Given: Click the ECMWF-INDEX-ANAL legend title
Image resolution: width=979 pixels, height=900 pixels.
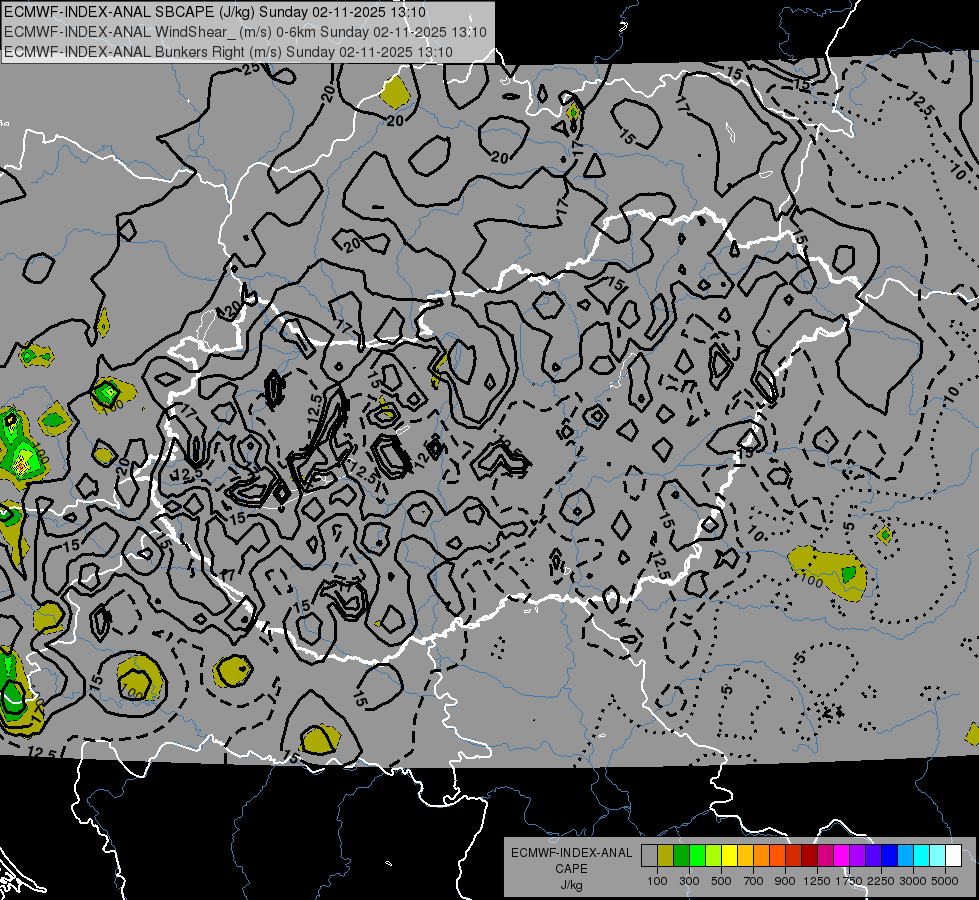Looking at the screenshot, I should (571, 853).
